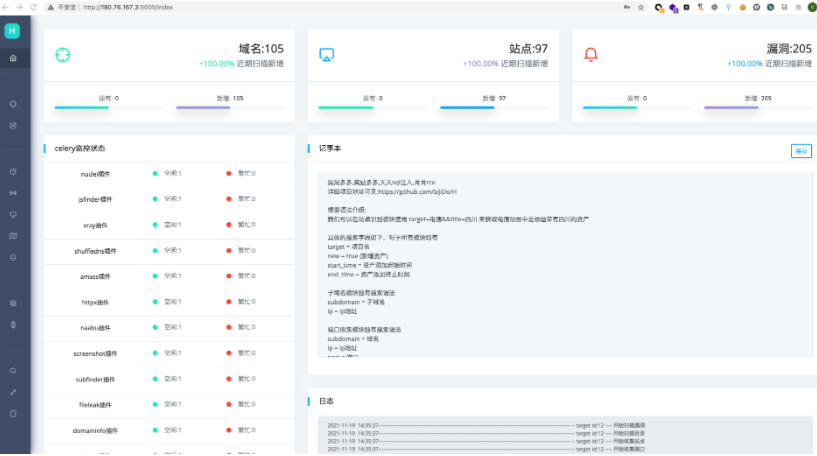
Task: Open the edit pencil sidebar icon
Action: pyautogui.click(x=13, y=126)
